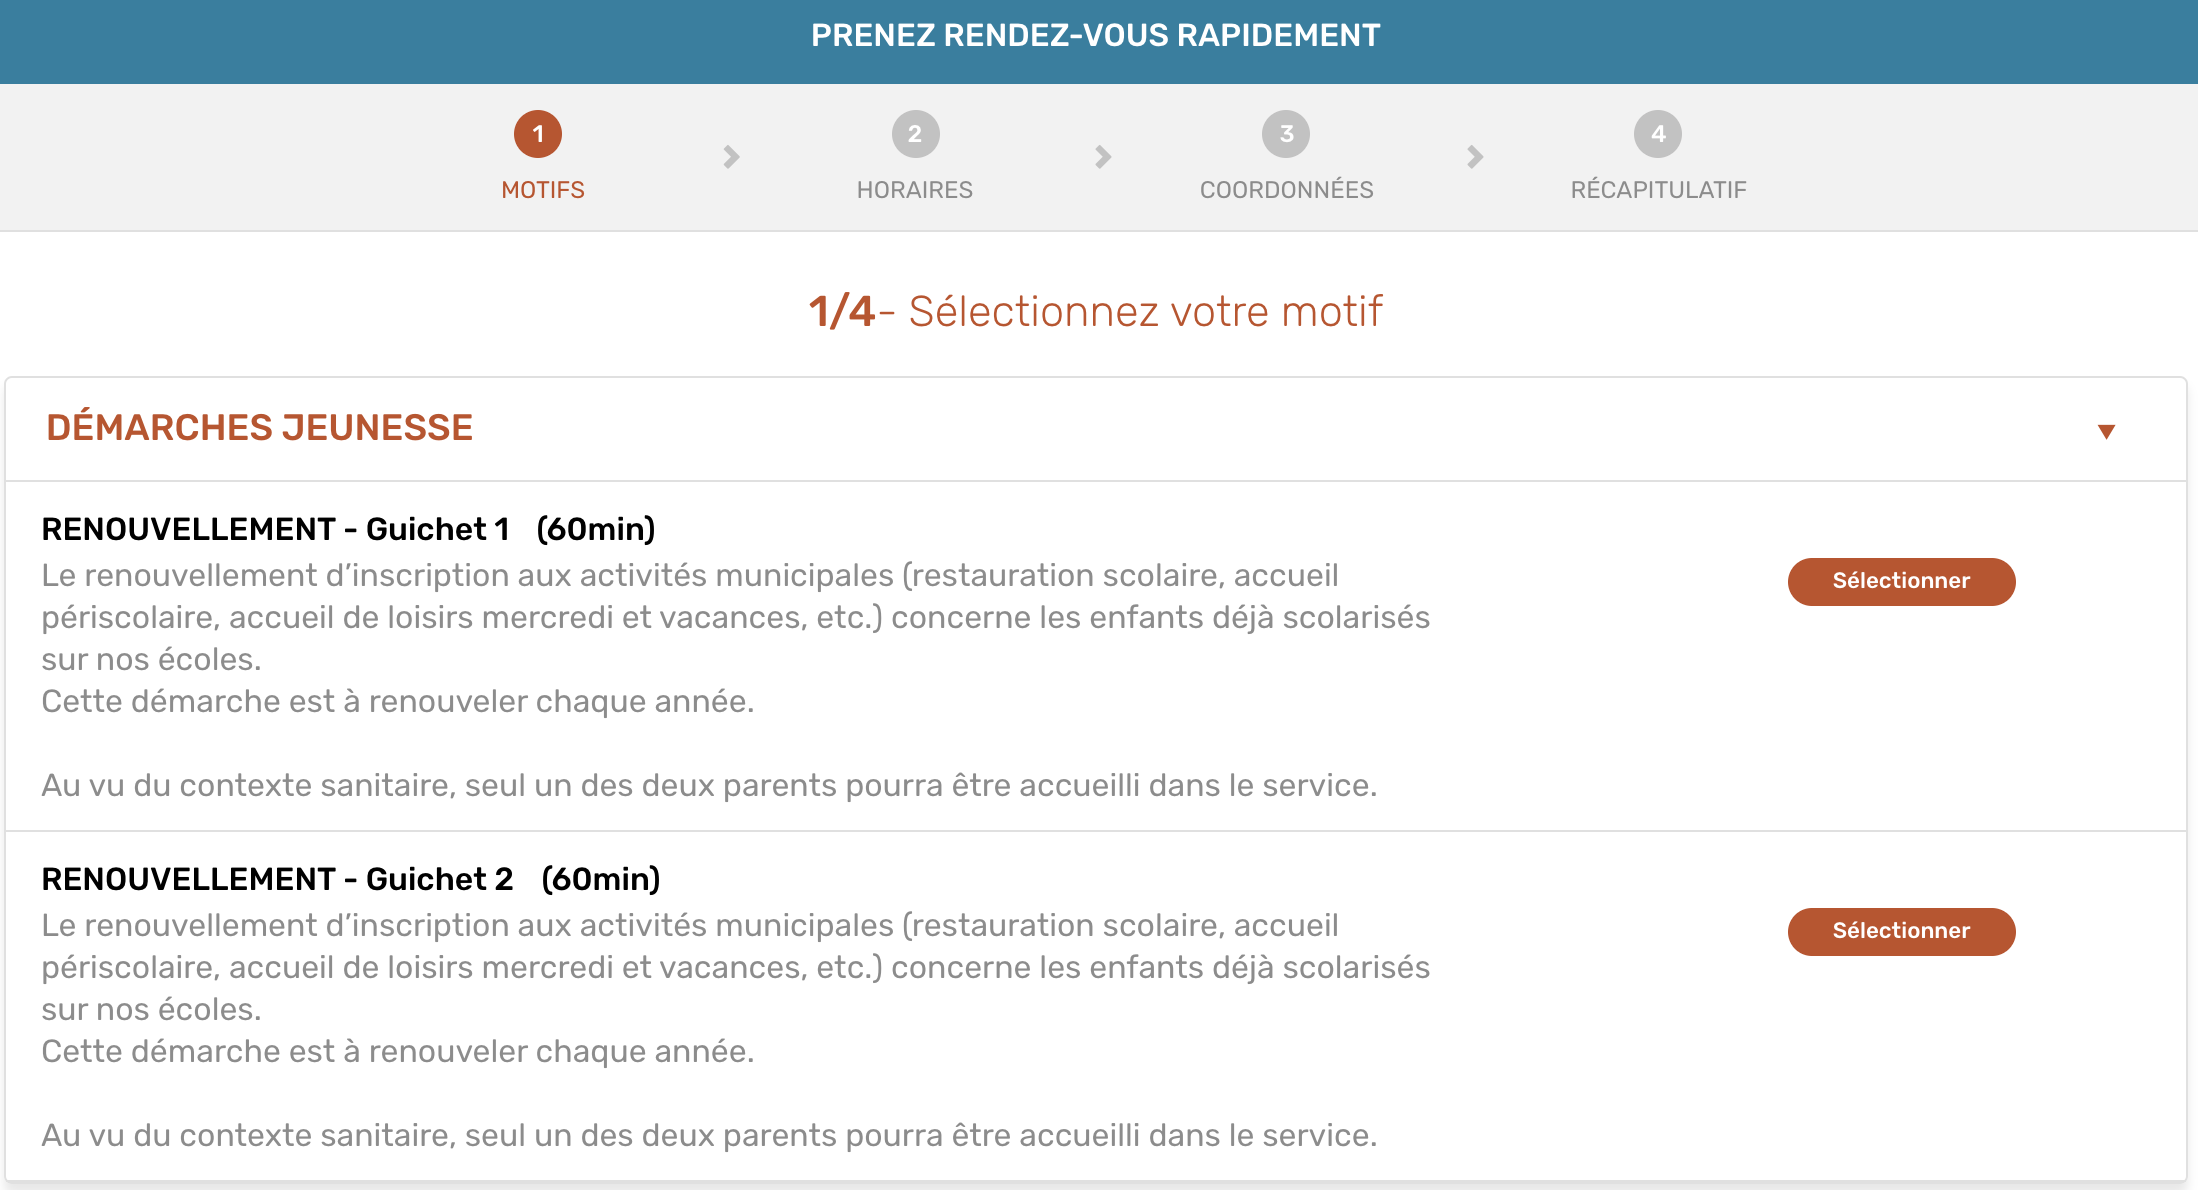Click the step 4 circle icon
Viewport: 2198px width, 1190px height.
(1658, 134)
